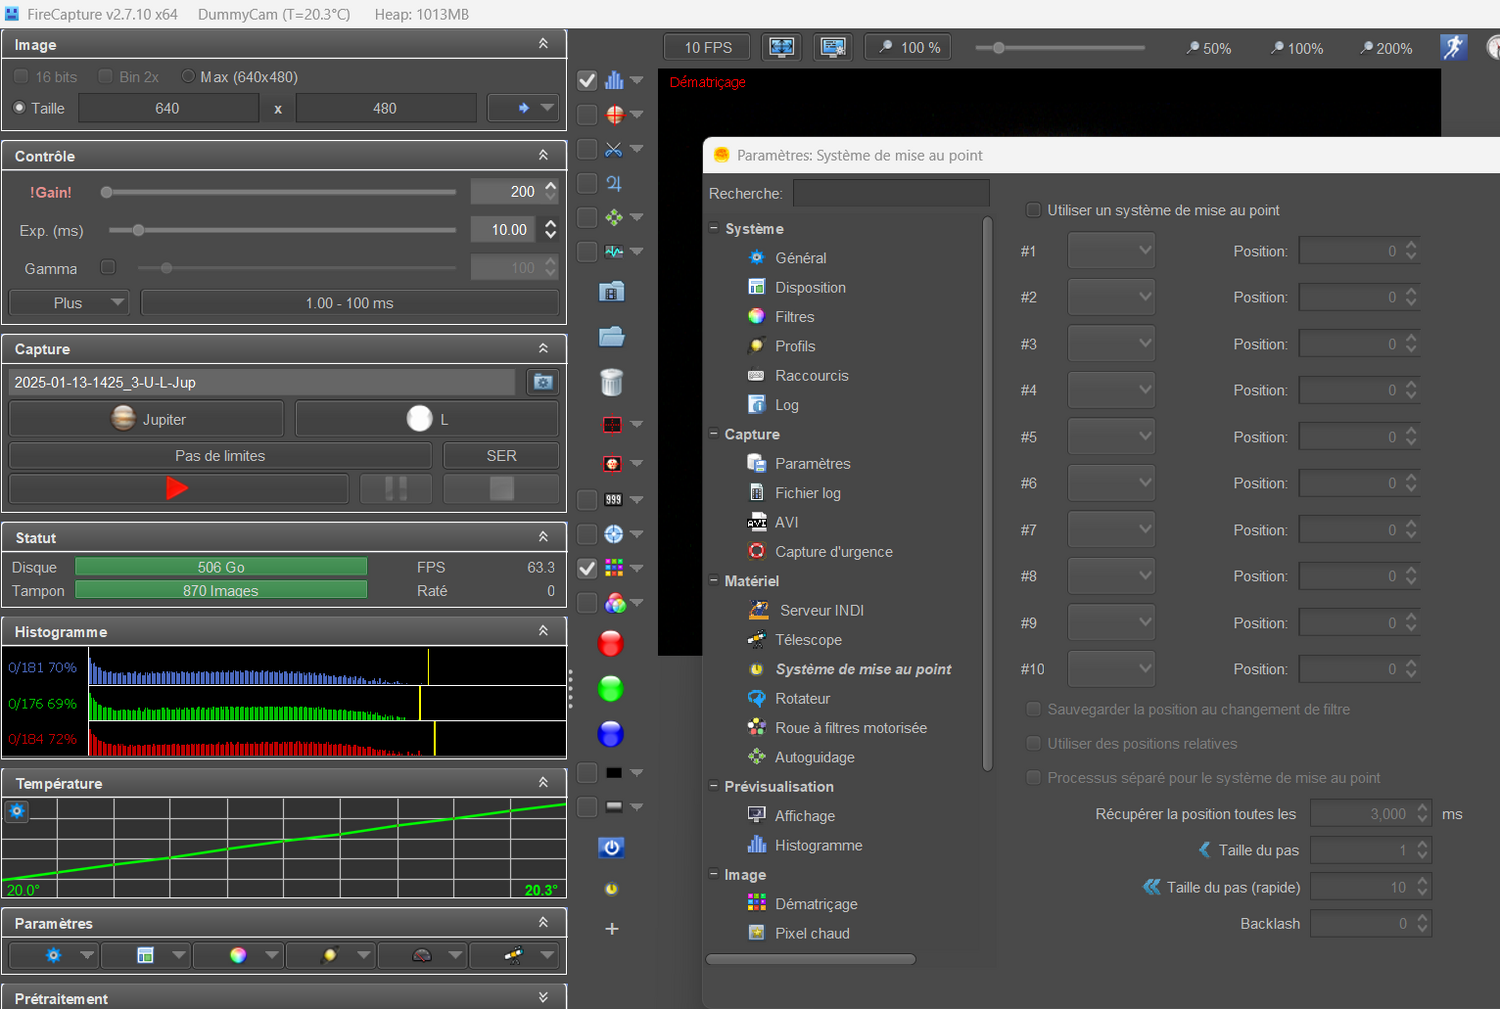Collapse the Matériel tree section
Screen dimensions: 1500x1009
pos(714,580)
